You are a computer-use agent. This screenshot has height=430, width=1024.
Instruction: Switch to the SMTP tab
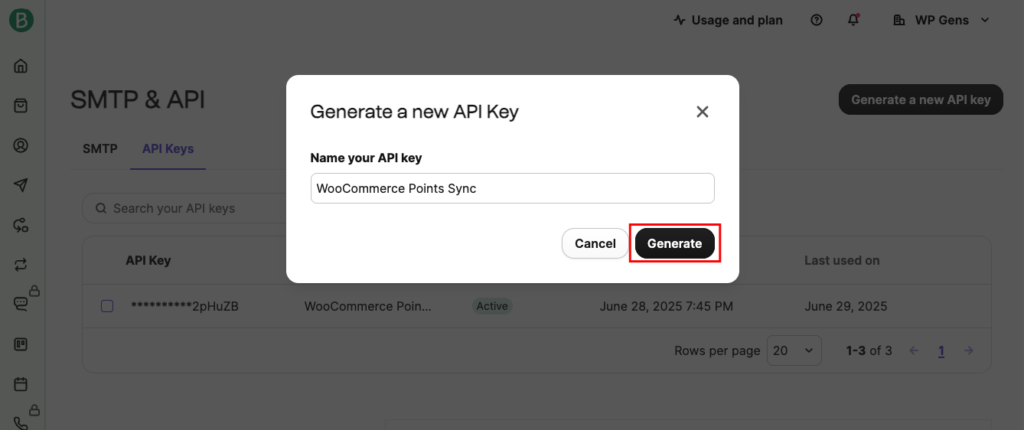[100, 149]
